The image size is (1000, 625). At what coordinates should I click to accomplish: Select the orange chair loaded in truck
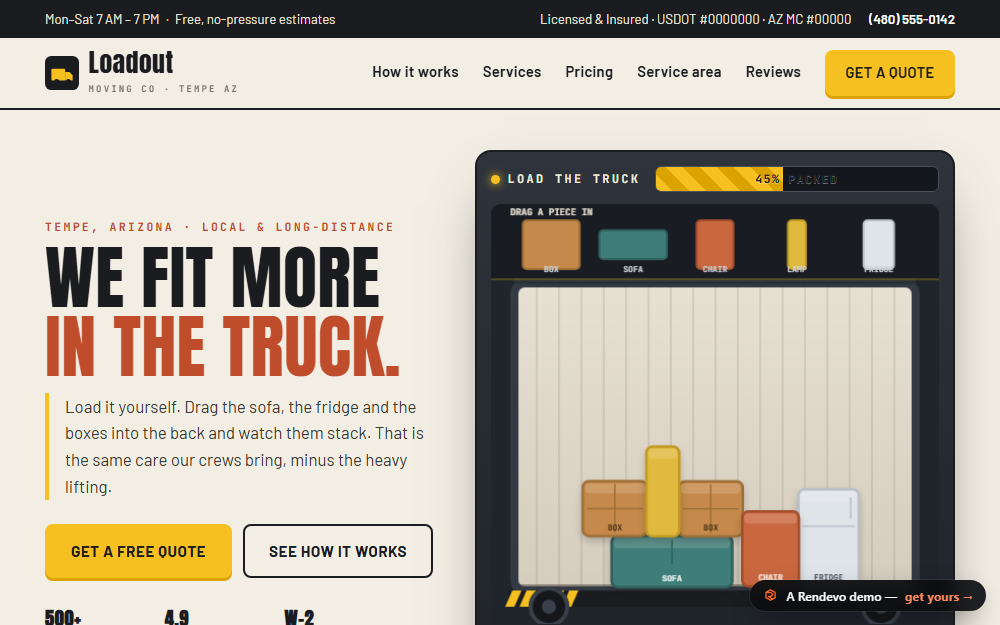(x=770, y=547)
